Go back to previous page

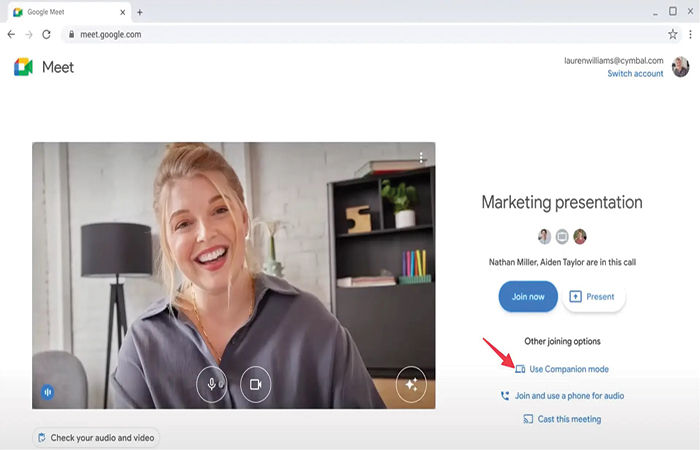click(11, 34)
